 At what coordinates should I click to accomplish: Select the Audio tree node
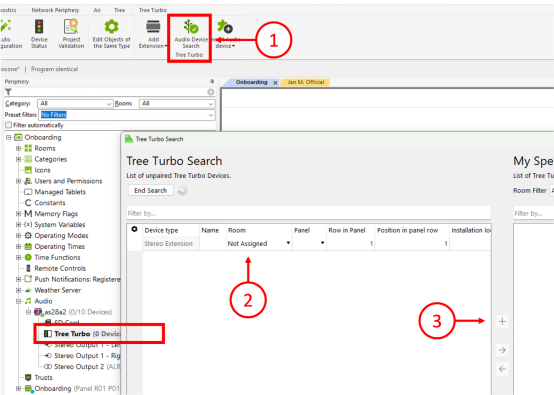coord(43,301)
